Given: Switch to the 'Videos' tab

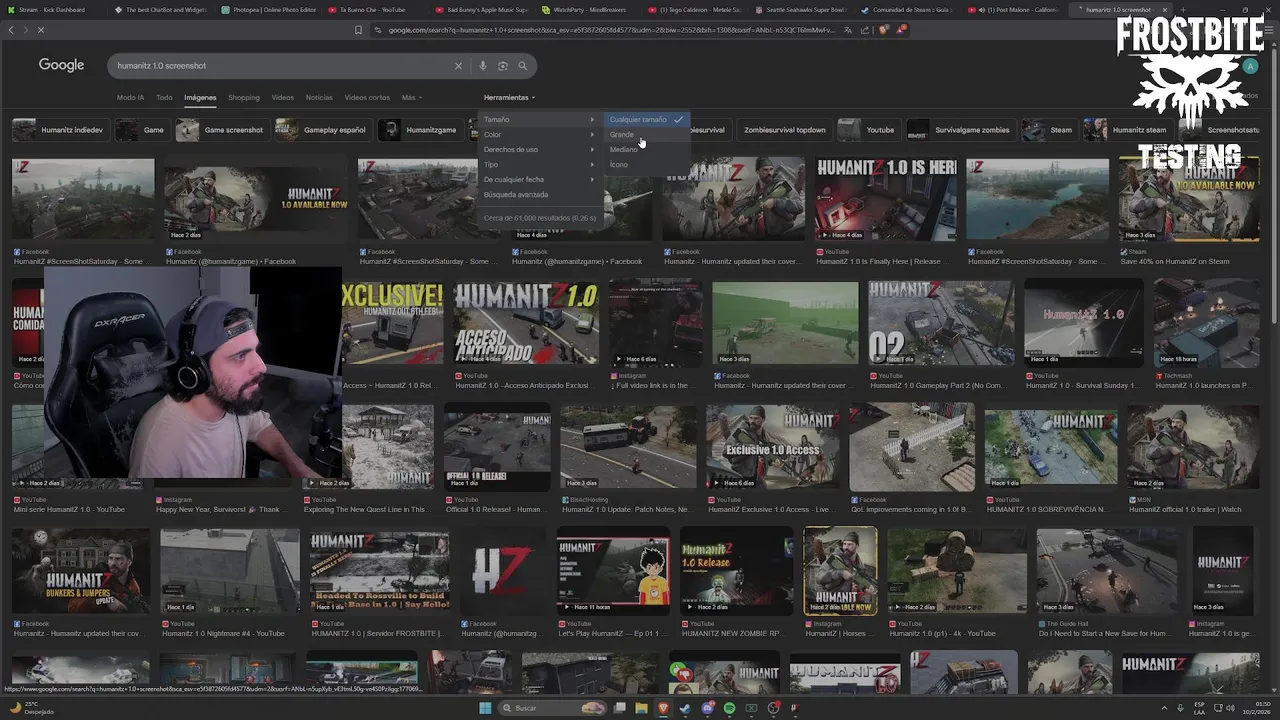Looking at the screenshot, I should click(283, 97).
